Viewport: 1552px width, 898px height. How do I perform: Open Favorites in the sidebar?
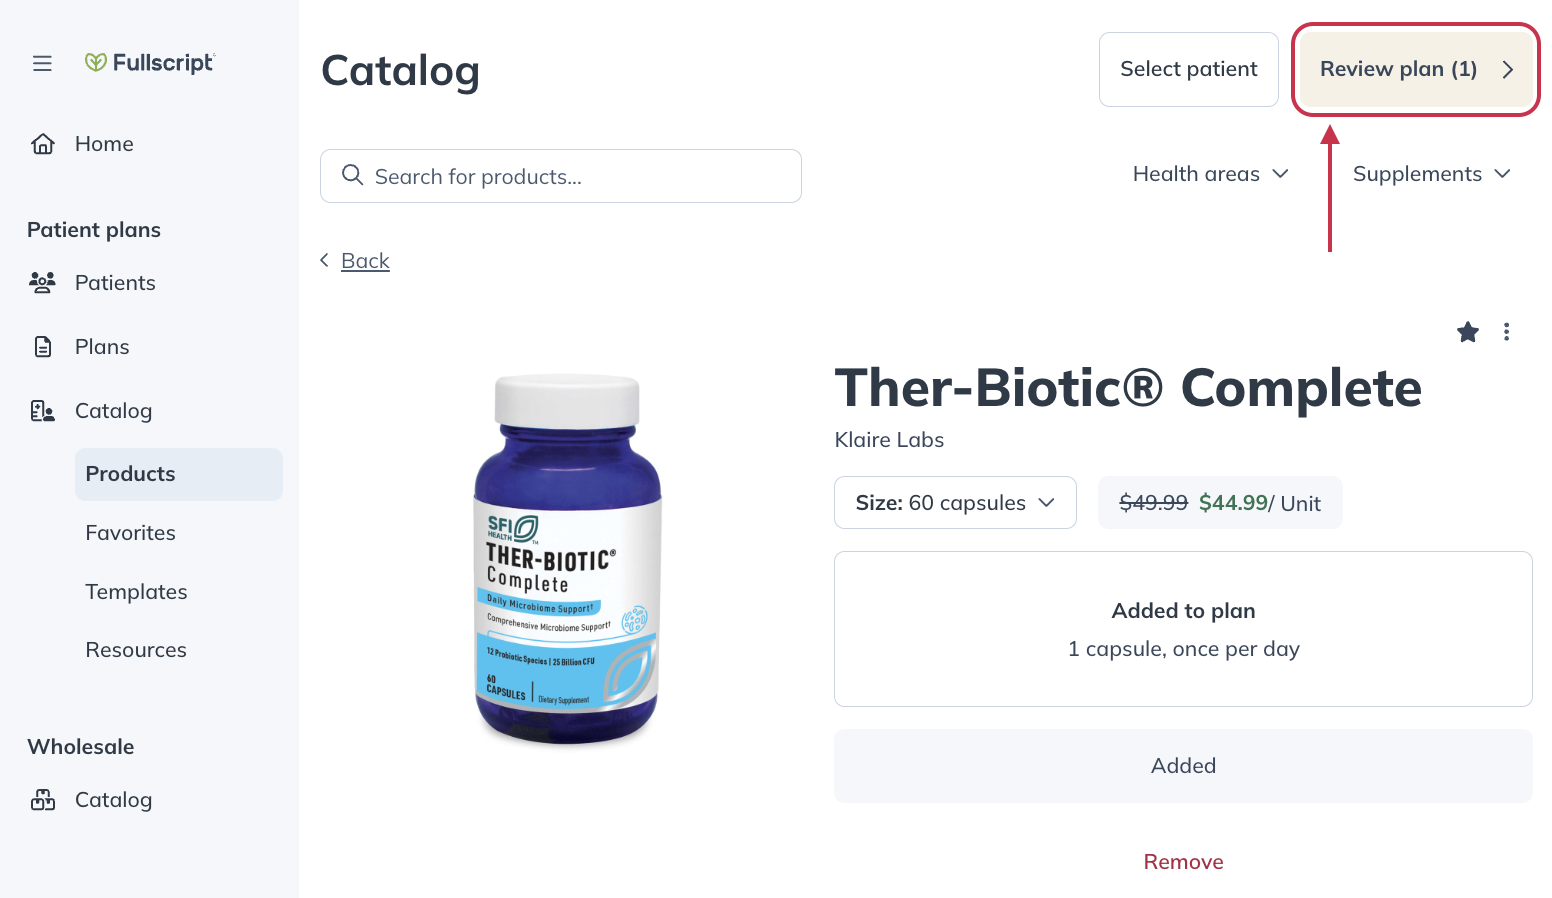131,533
